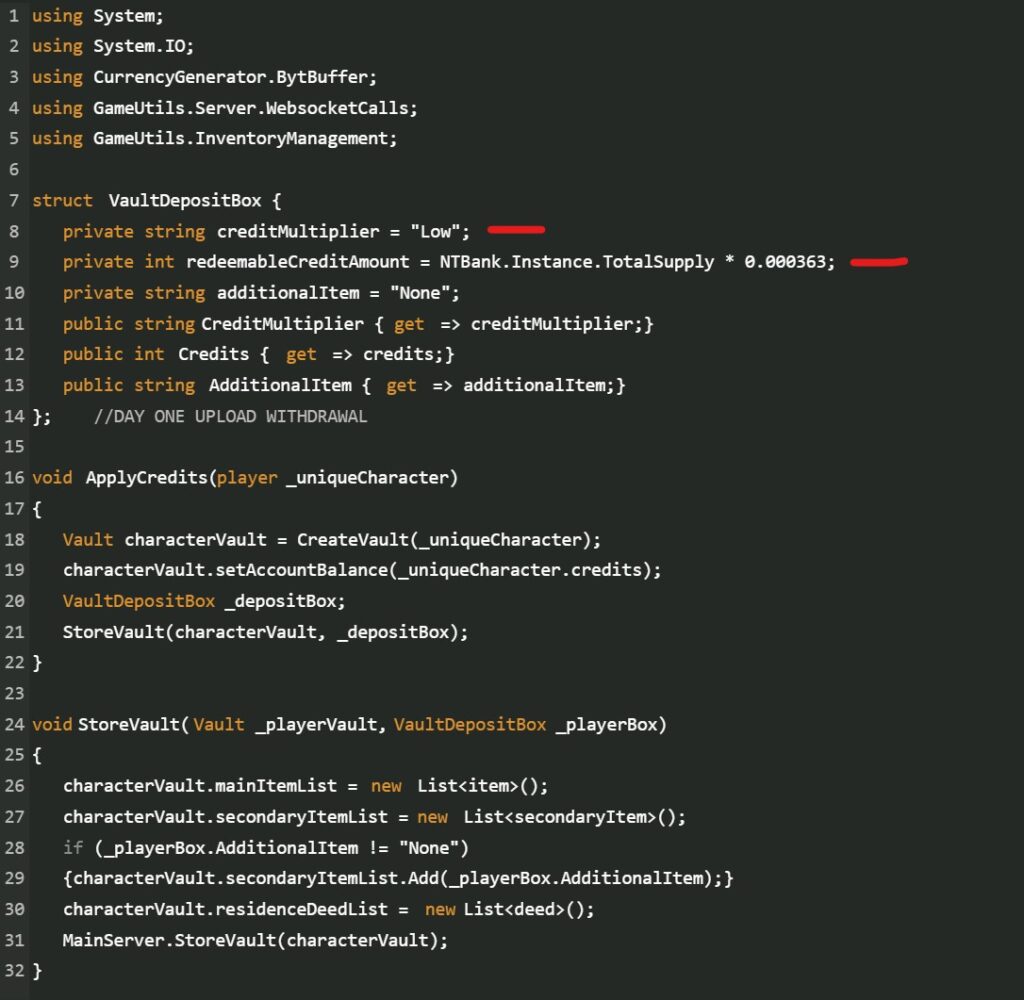Click line number 32 in the gutter
Viewport: 1024px width, 1000px height.
(14, 970)
